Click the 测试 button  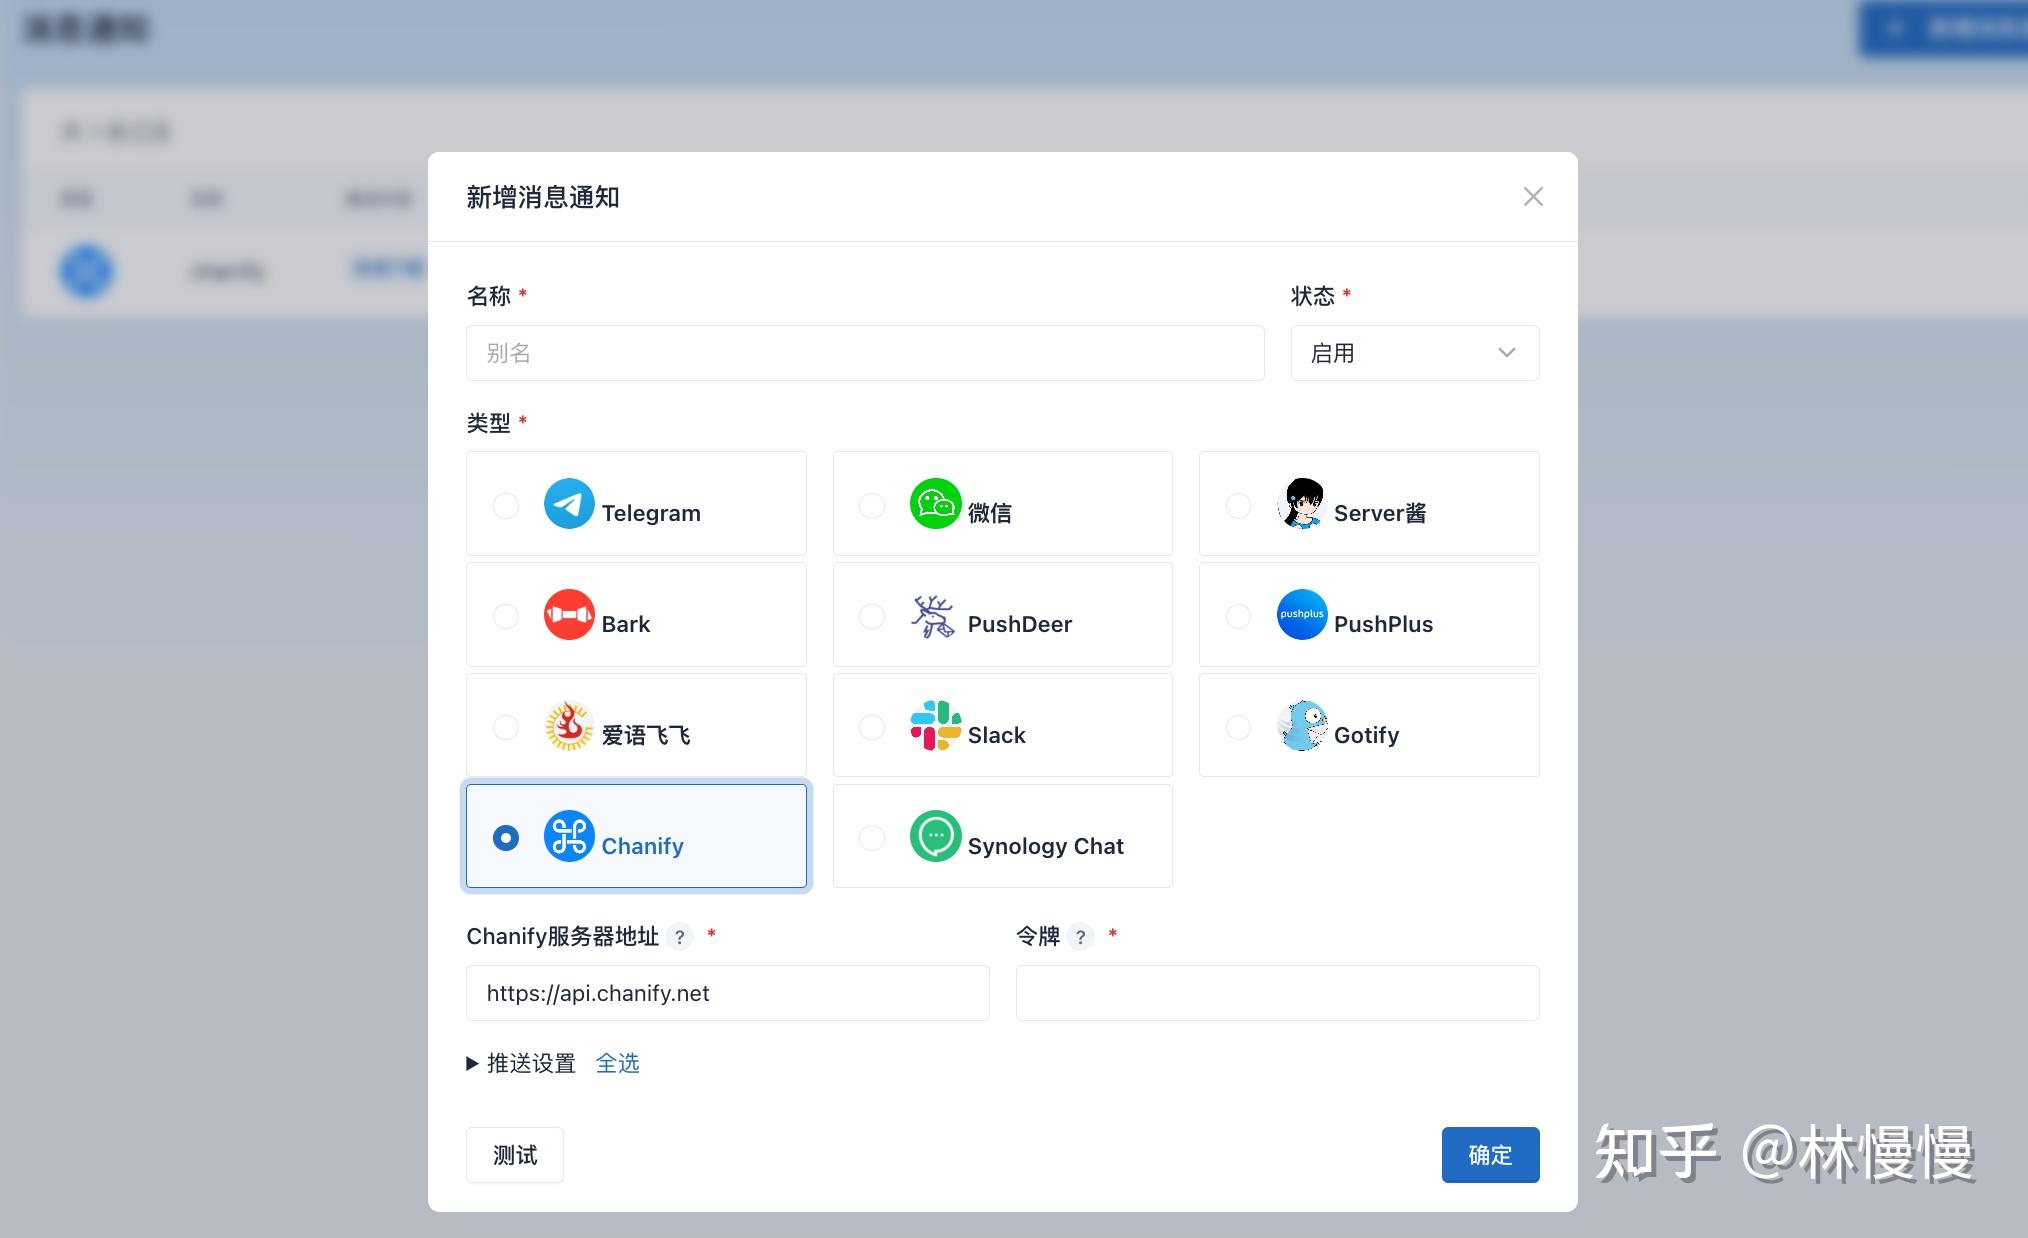tap(515, 1155)
